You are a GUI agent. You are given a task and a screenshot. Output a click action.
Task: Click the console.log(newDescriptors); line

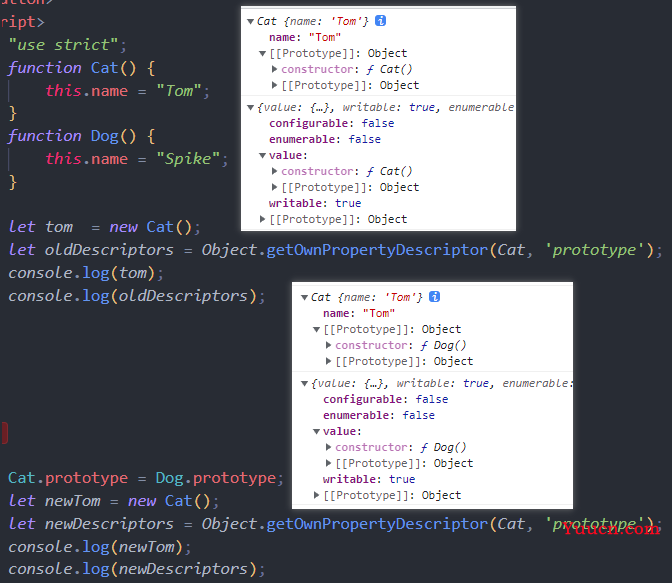click(x=137, y=569)
